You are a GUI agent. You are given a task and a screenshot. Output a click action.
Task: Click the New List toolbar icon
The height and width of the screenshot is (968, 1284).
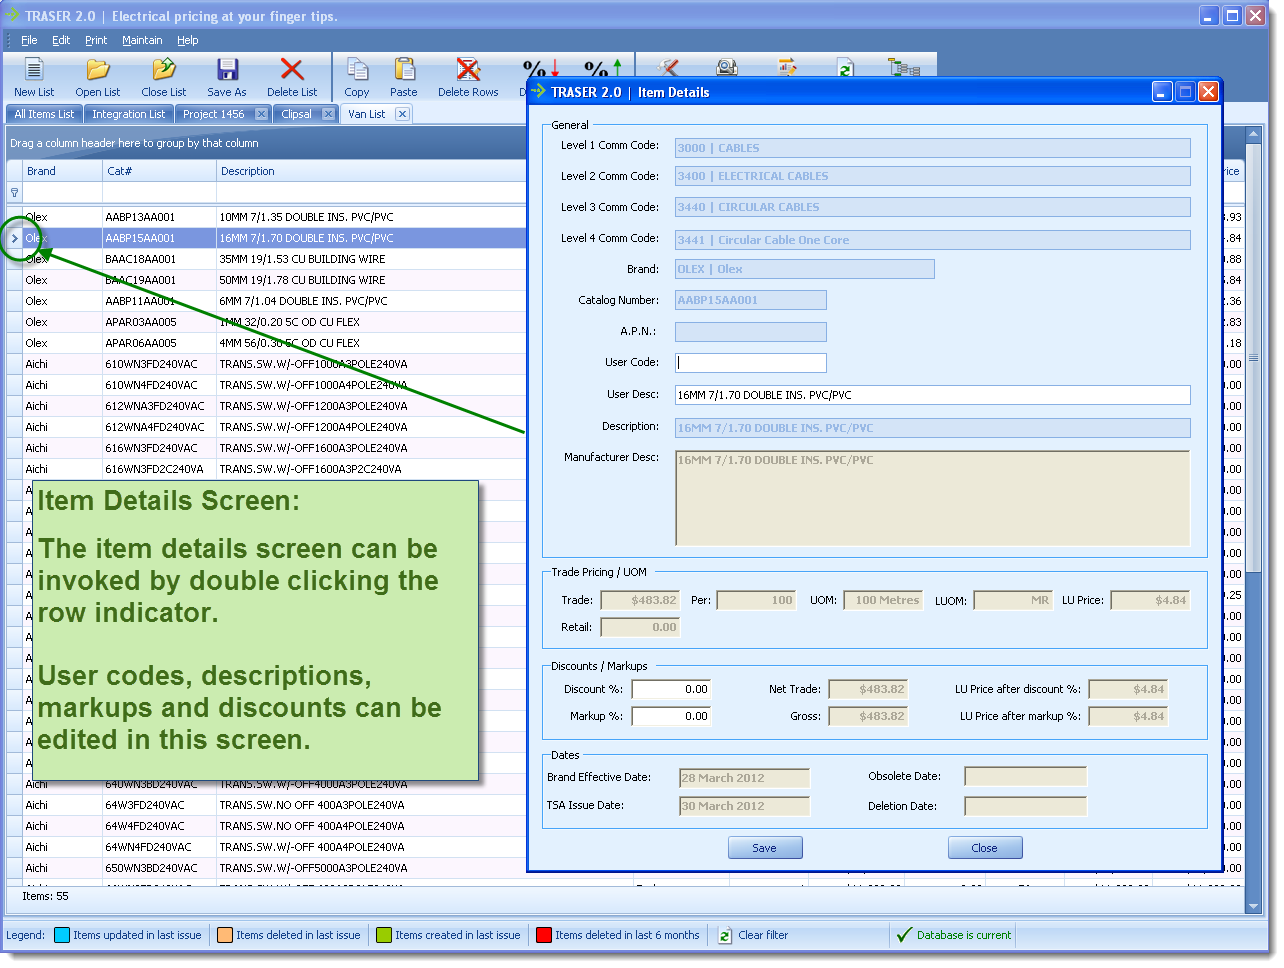pos(34,70)
